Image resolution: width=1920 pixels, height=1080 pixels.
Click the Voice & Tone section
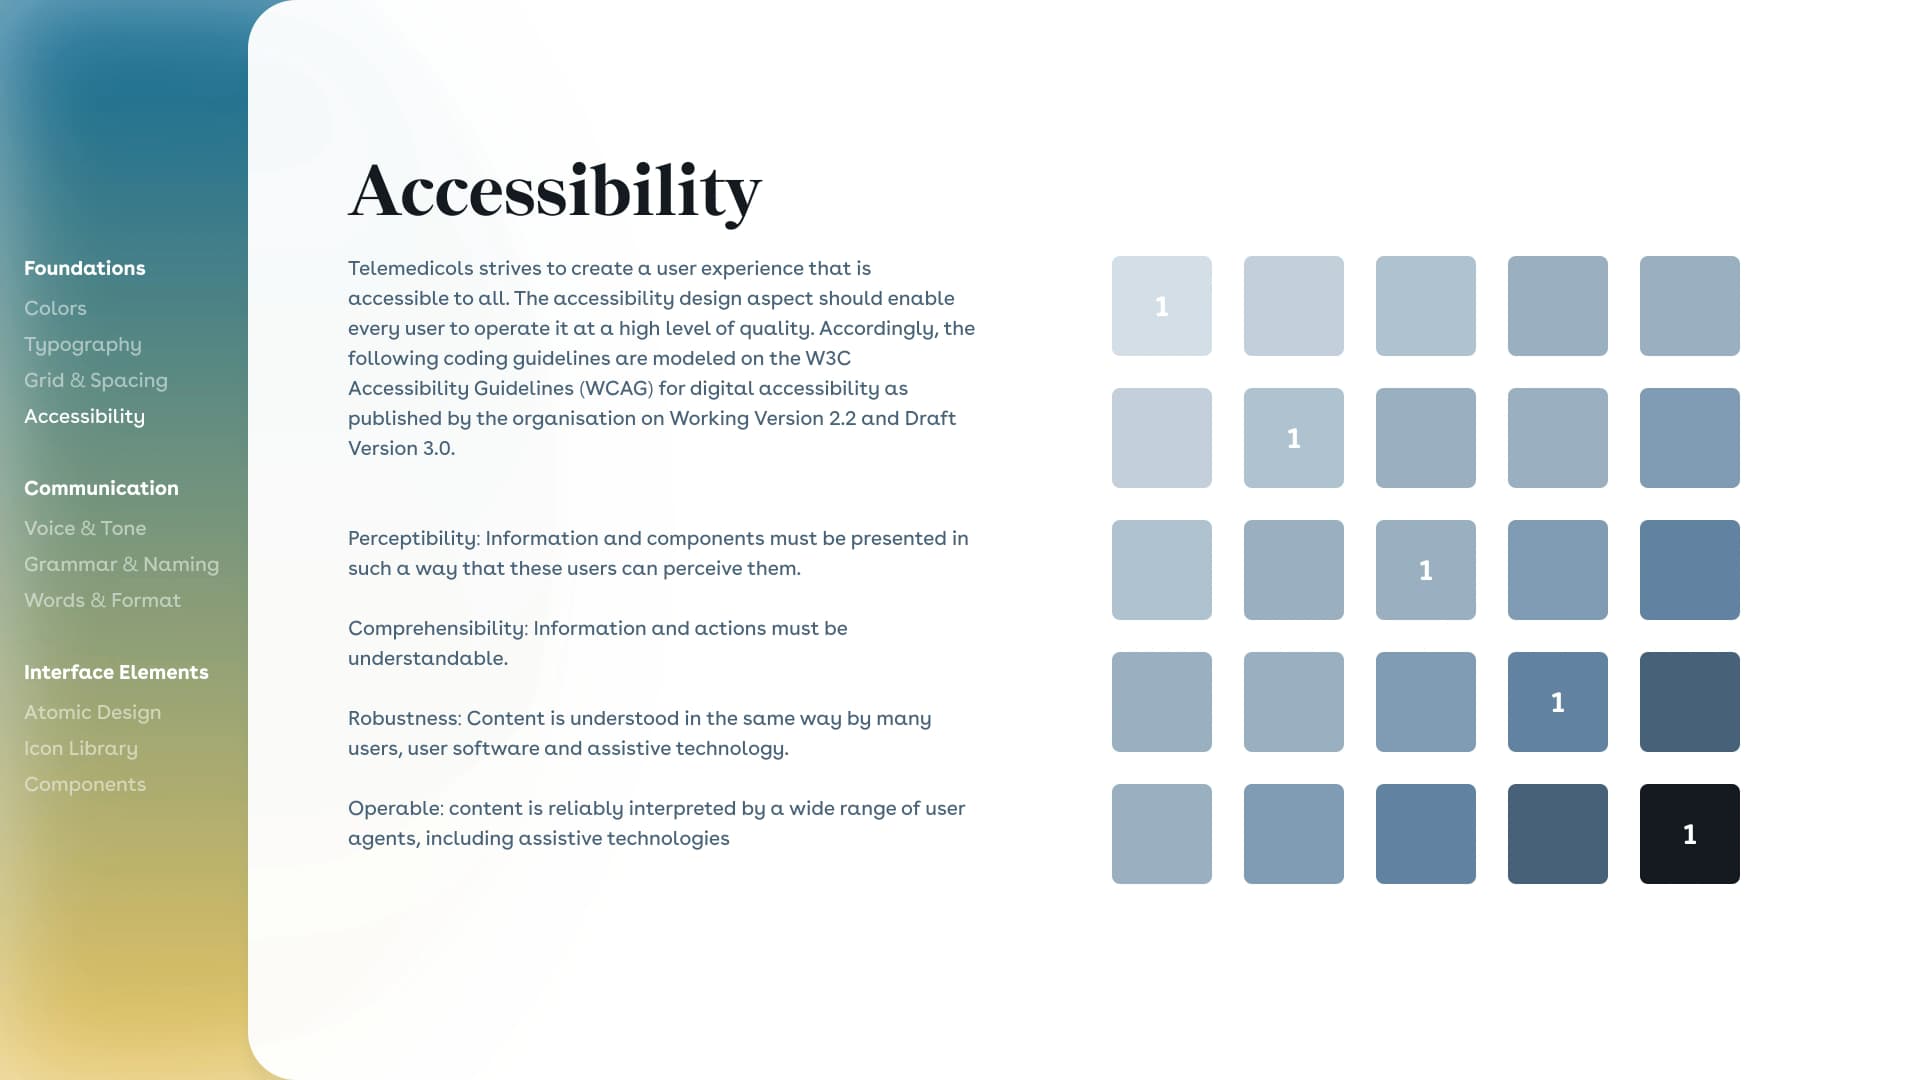pos(86,527)
